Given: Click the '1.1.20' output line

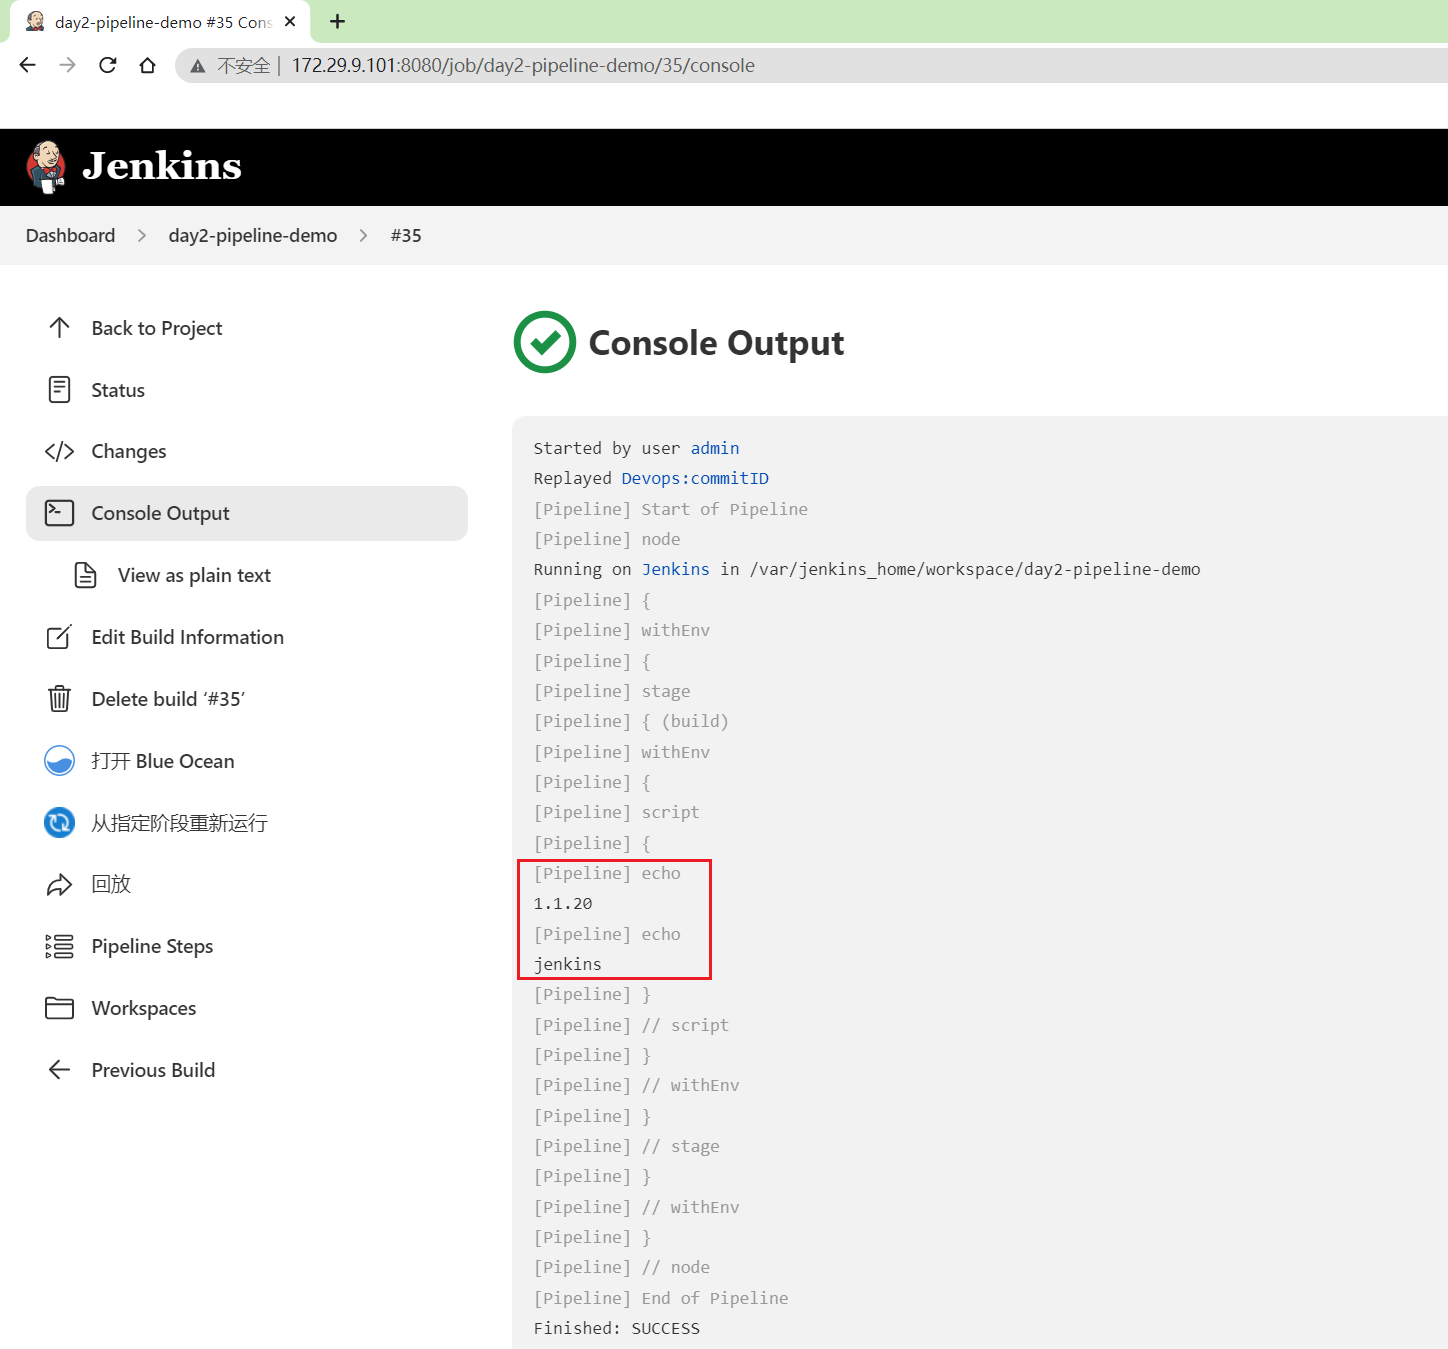Looking at the screenshot, I should (563, 903).
